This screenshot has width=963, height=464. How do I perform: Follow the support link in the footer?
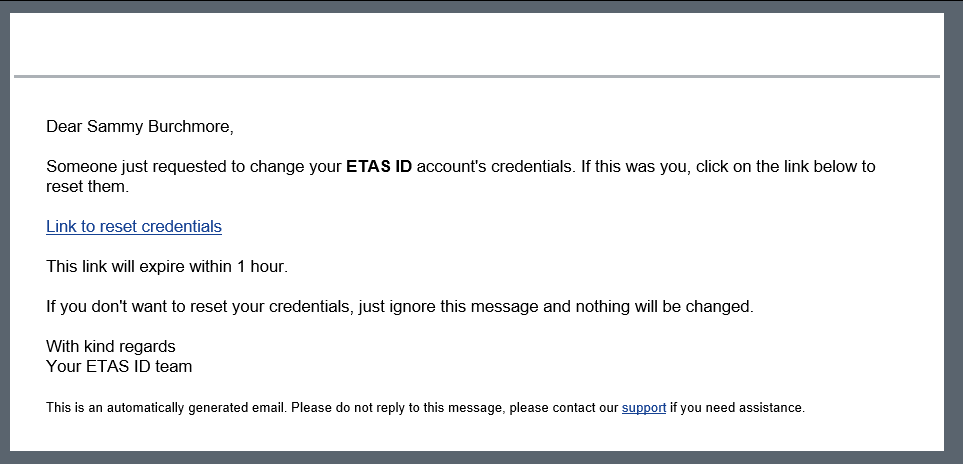(644, 408)
